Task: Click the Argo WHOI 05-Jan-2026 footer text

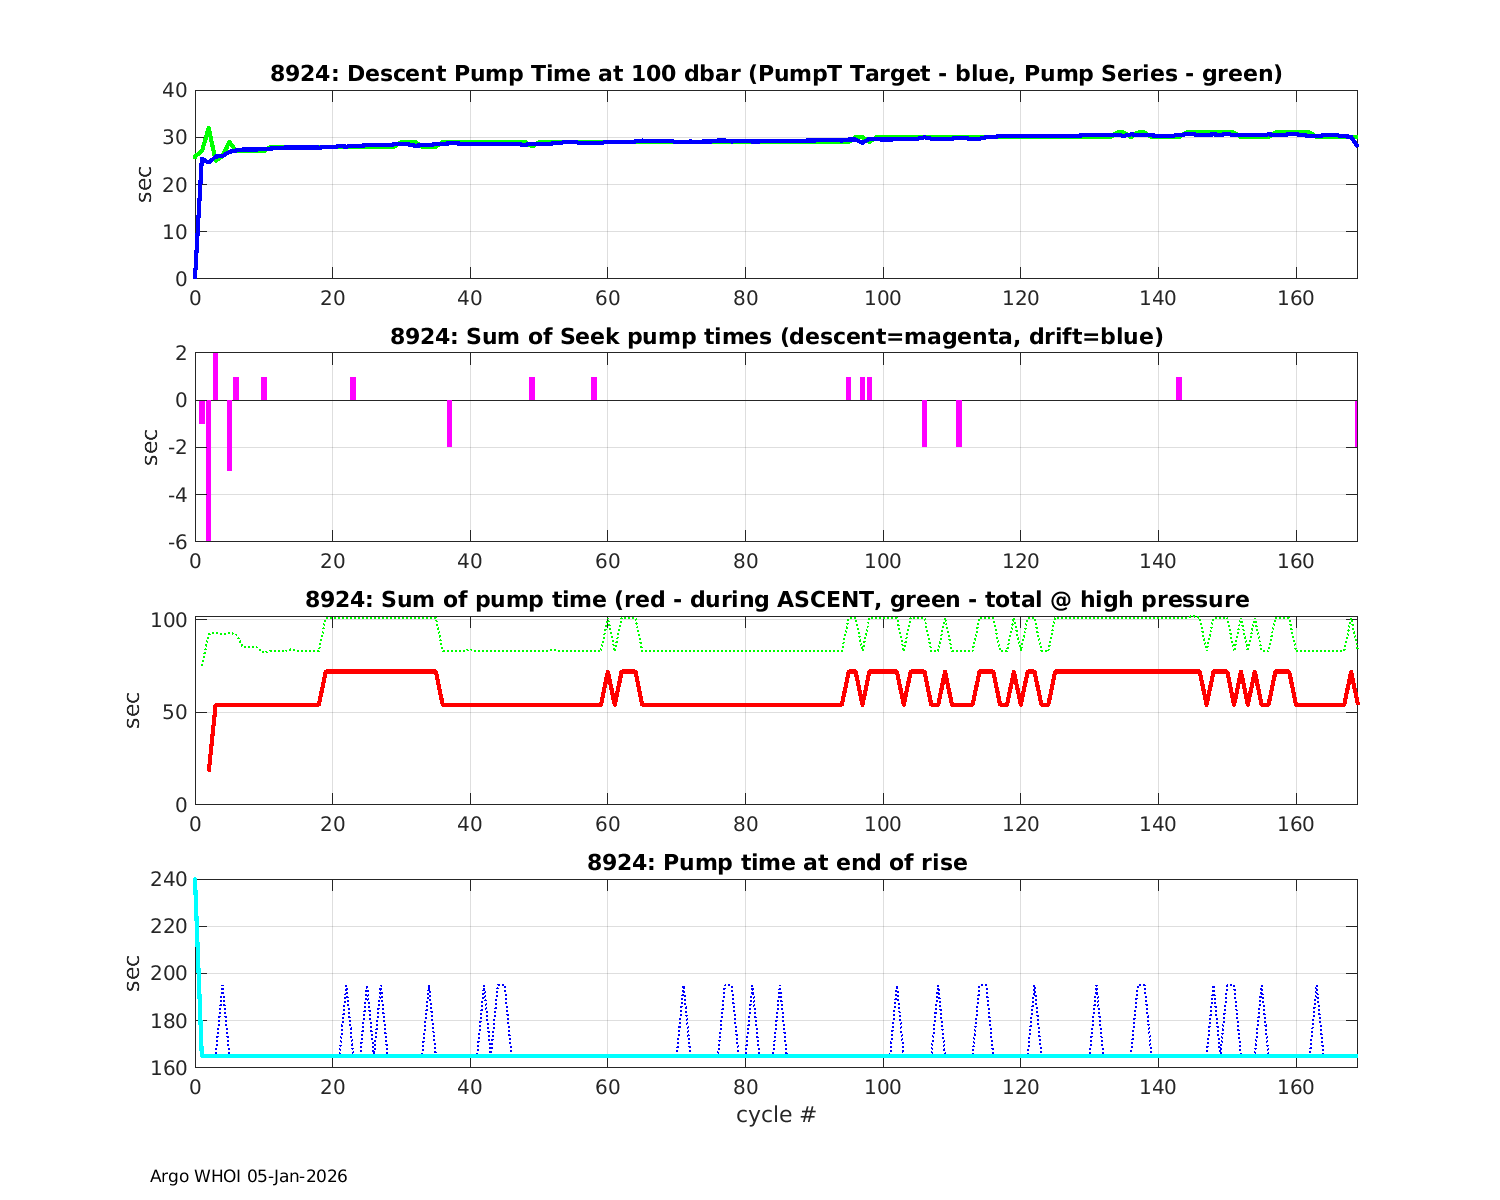Action: 249,1176
